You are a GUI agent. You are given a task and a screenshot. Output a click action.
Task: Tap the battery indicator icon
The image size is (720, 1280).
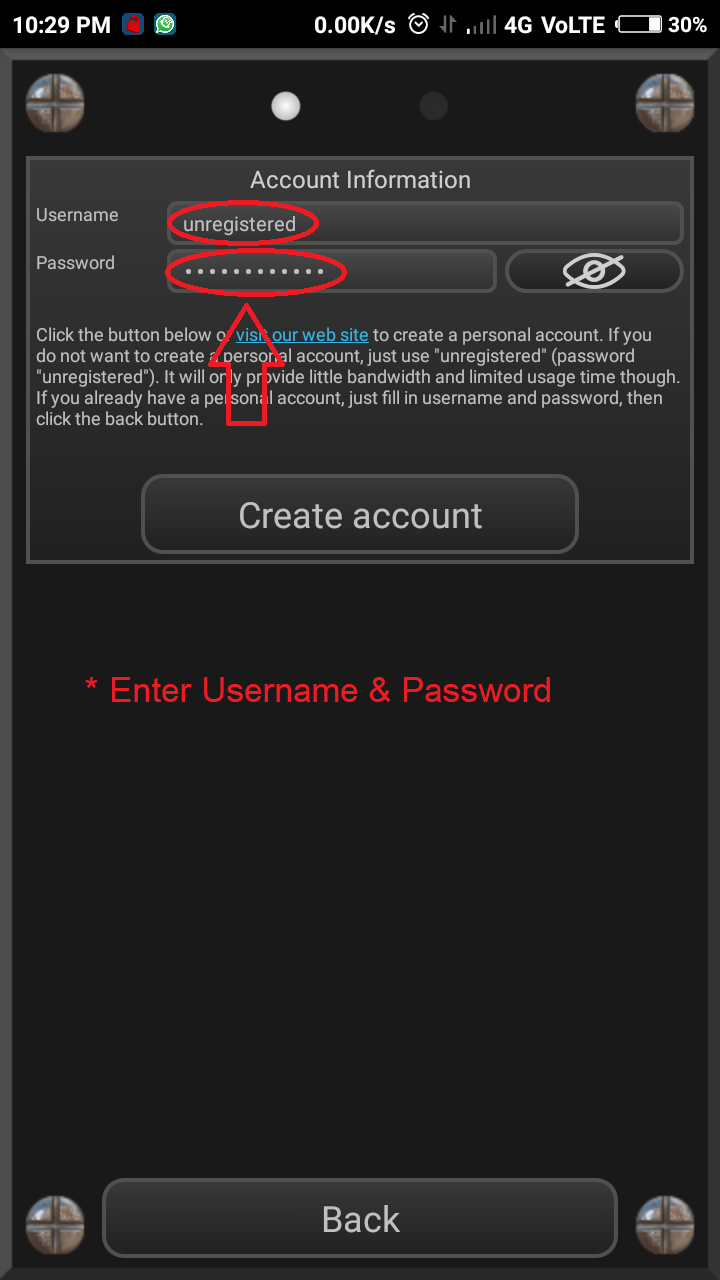click(x=640, y=25)
